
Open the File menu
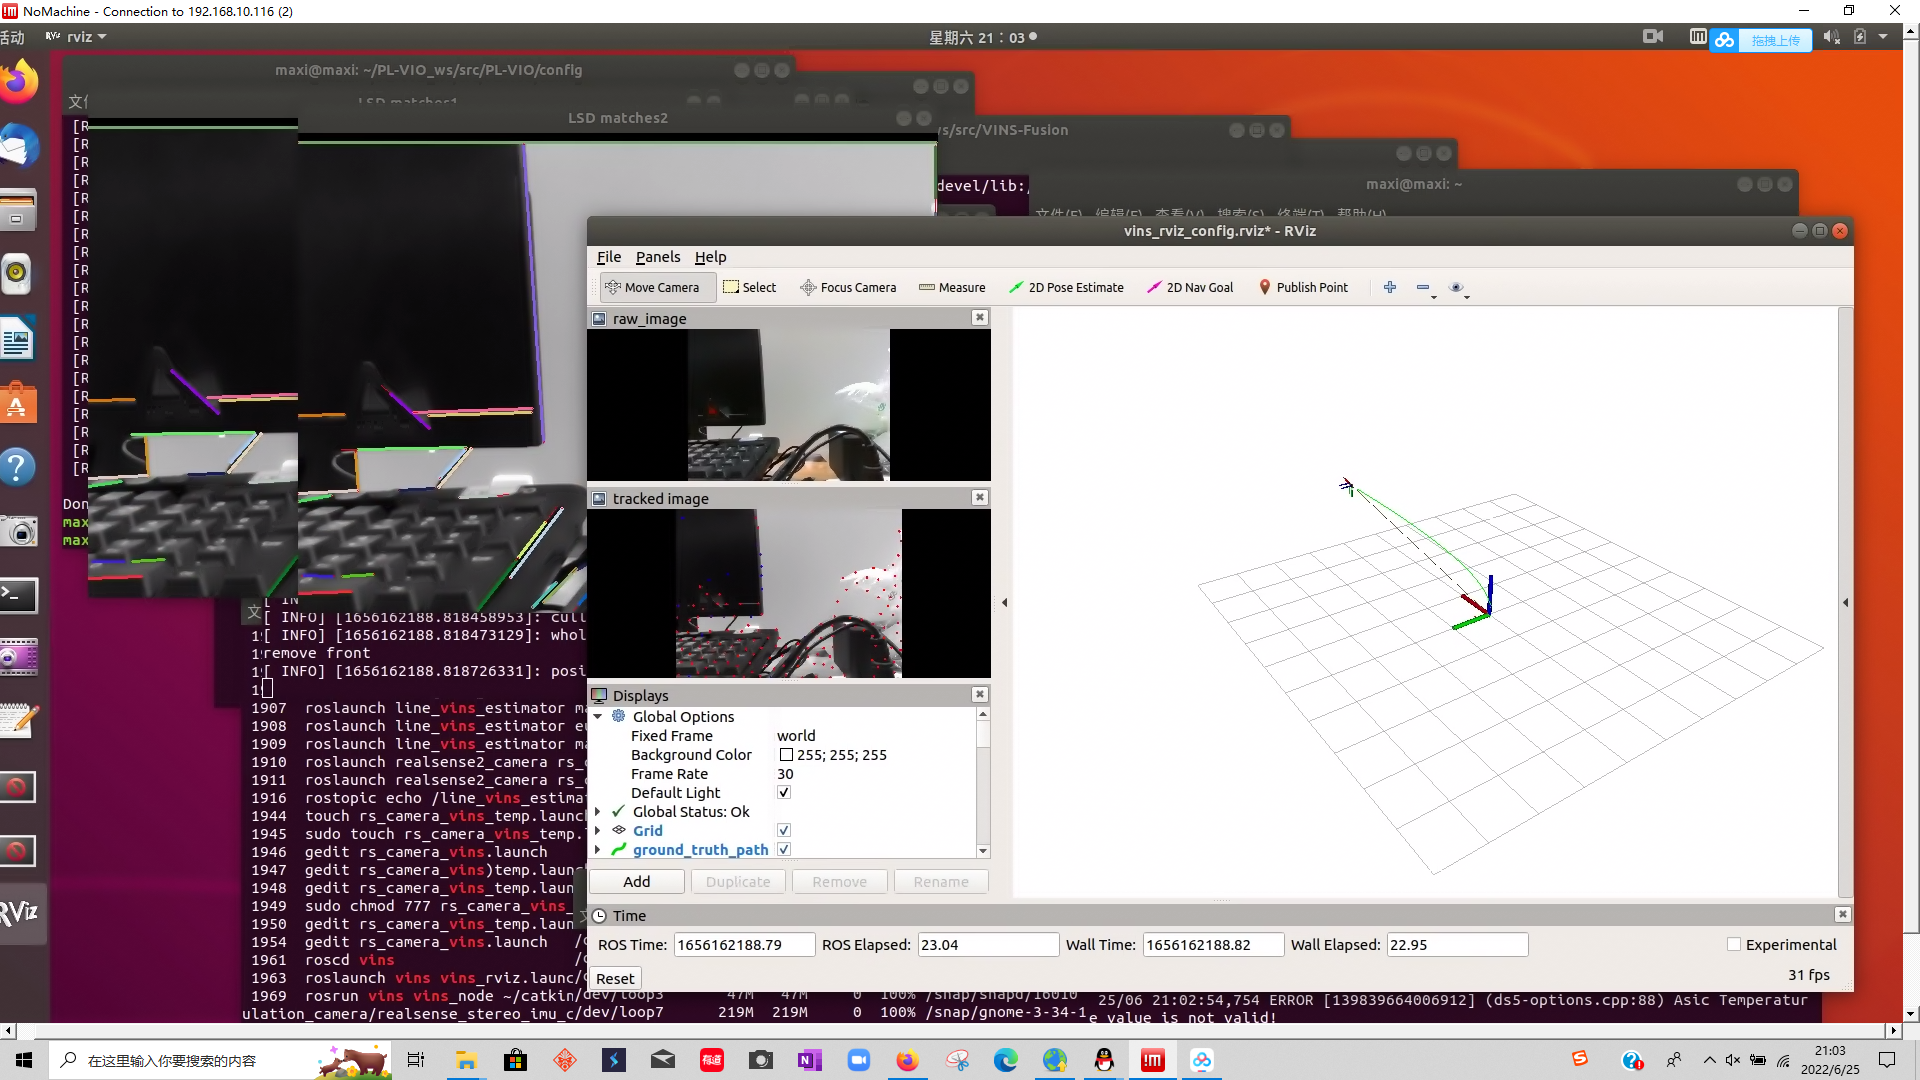pyautogui.click(x=608, y=257)
